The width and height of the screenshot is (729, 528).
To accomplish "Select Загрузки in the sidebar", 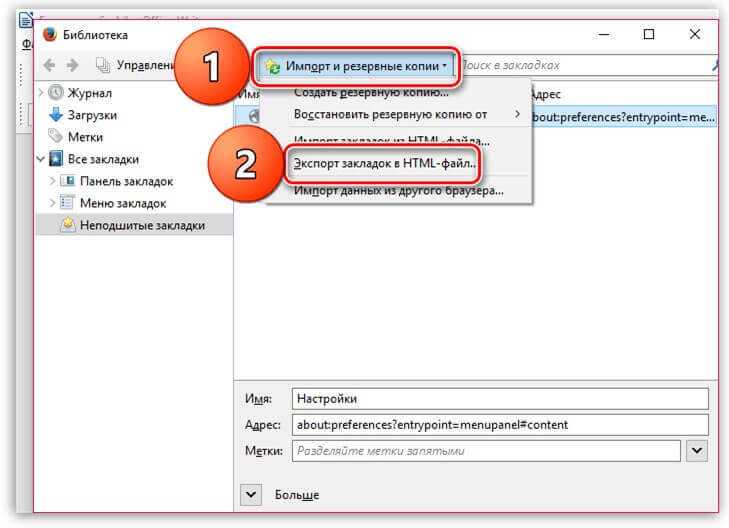I will [92, 115].
